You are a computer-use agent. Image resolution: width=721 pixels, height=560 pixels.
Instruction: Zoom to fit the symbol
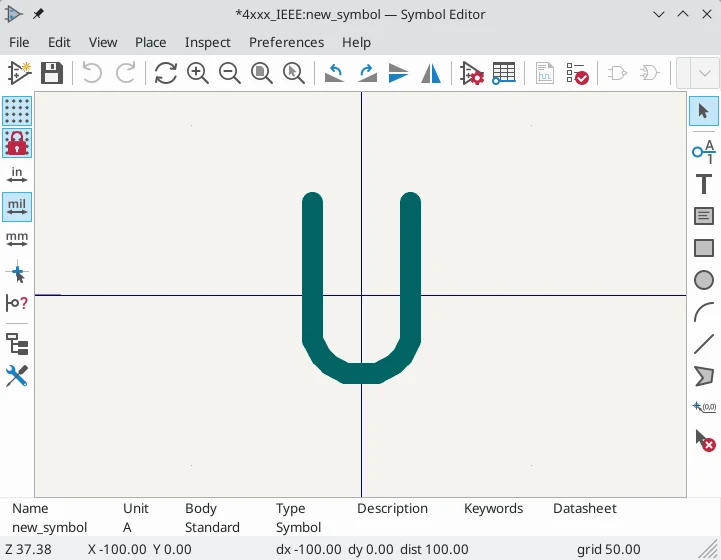[261, 73]
